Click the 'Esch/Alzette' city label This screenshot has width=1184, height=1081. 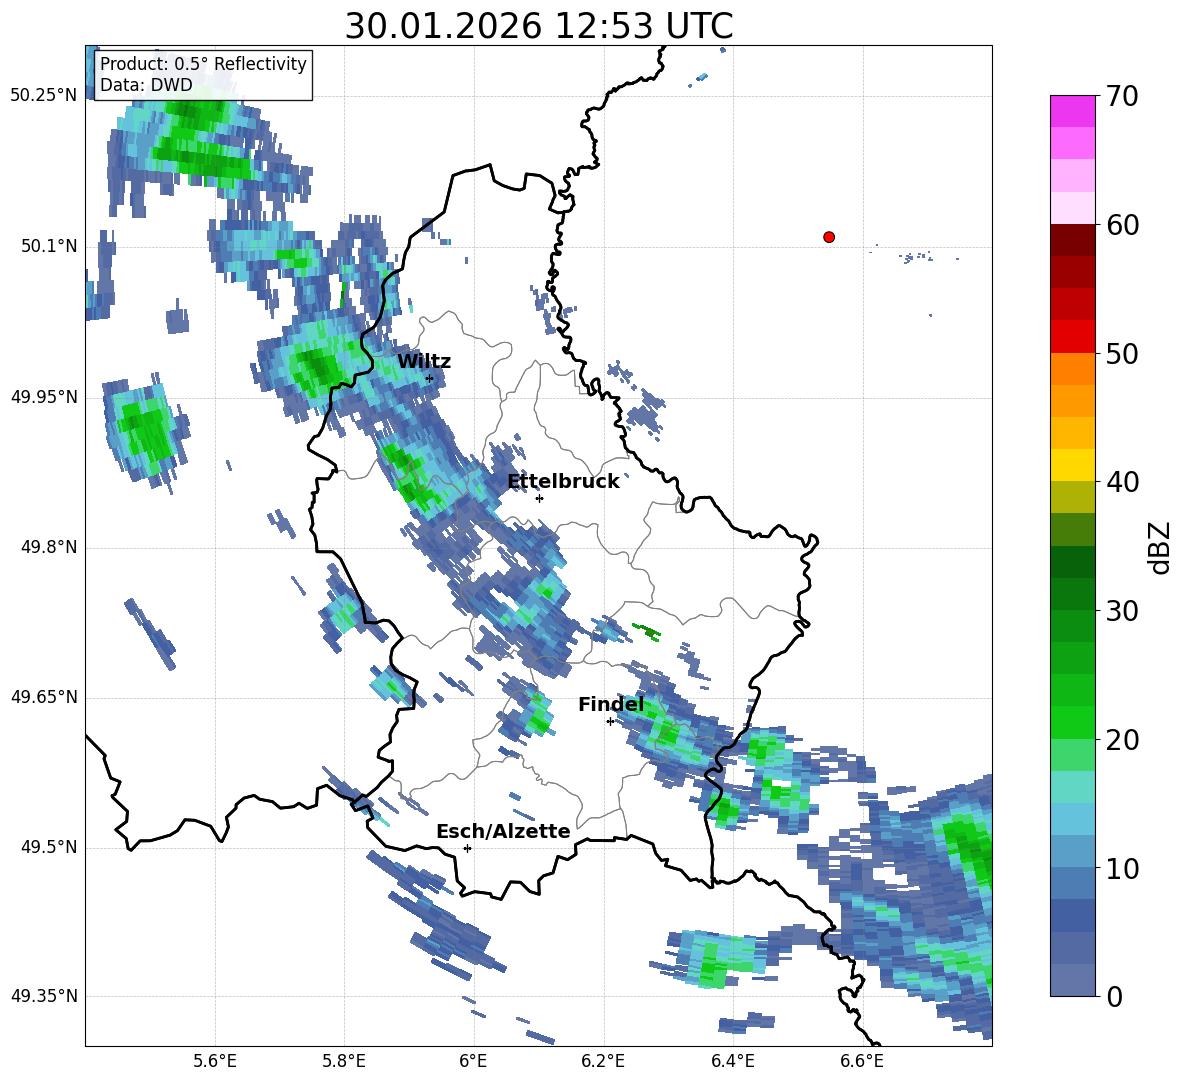pos(503,831)
